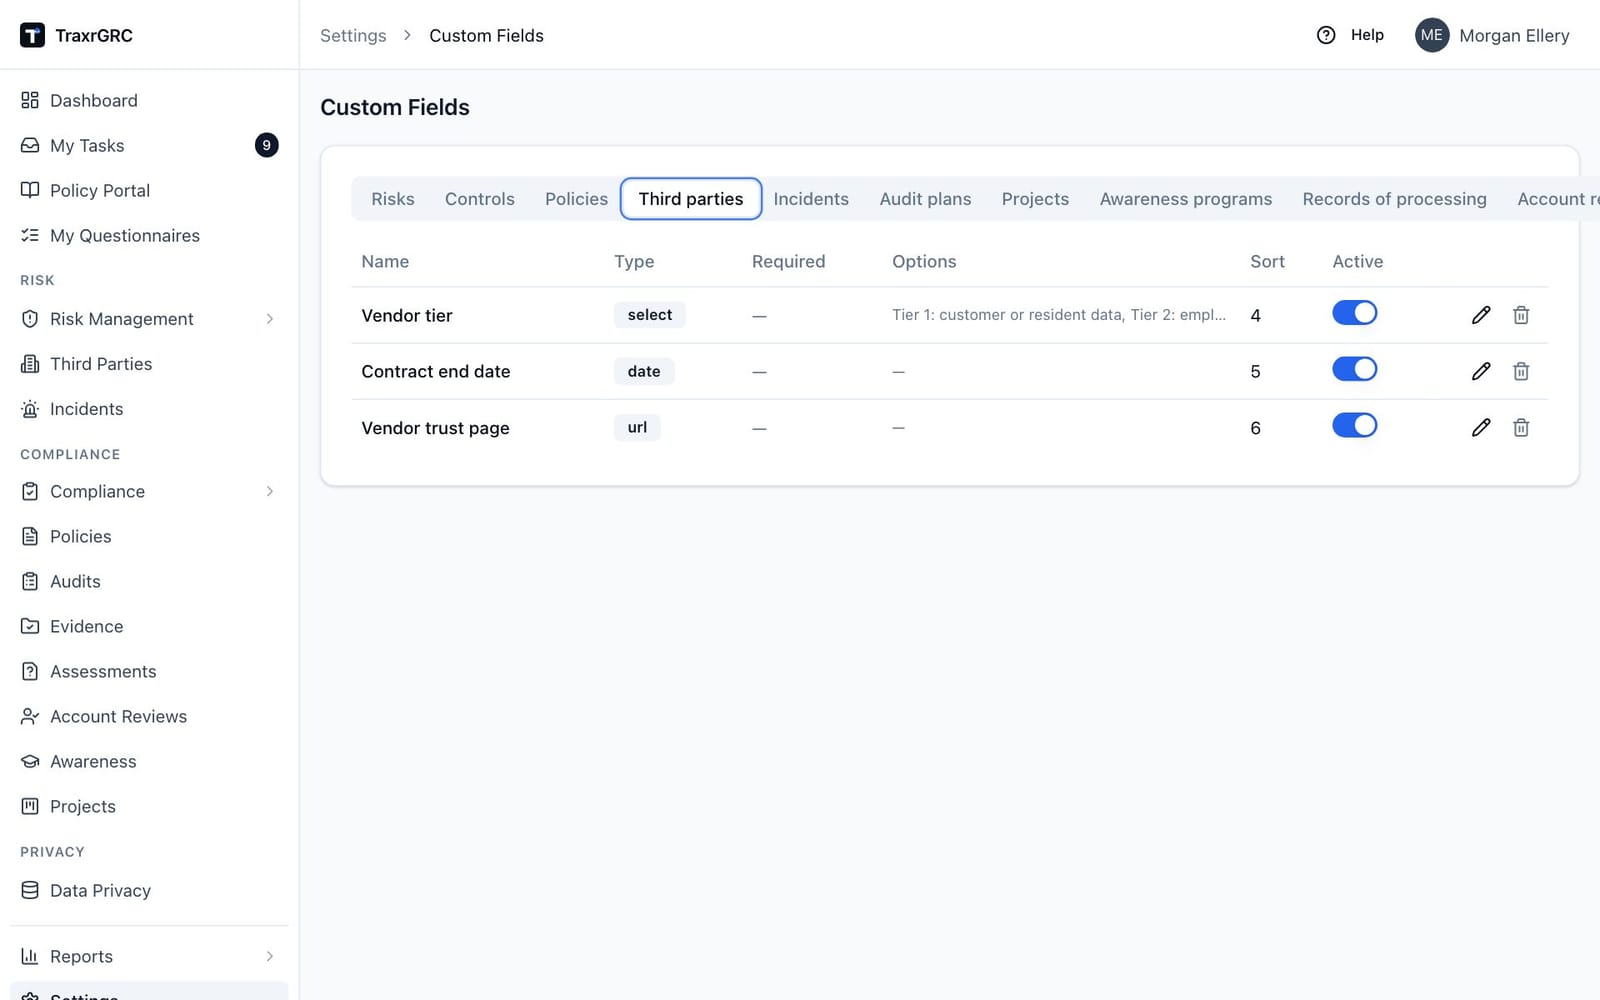The image size is (1600, 1000).
Task: Click the Help link text
Action: 1367,35
